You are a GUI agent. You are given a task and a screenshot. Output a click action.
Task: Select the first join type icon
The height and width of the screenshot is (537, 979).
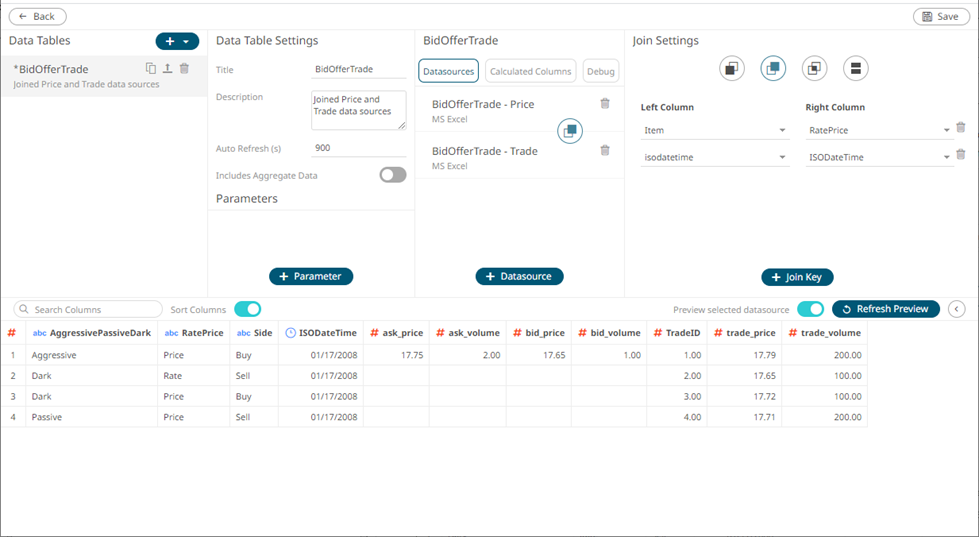coord(732,69)
